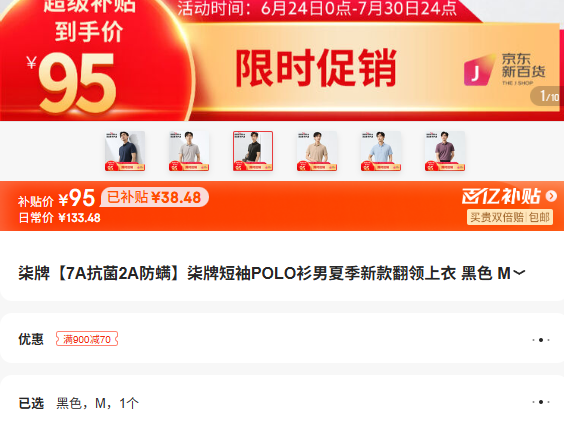Select the khaki polo thumbnail
This screenshot has height=421, width=564.
pyautogui.click(x=317, y=151)
